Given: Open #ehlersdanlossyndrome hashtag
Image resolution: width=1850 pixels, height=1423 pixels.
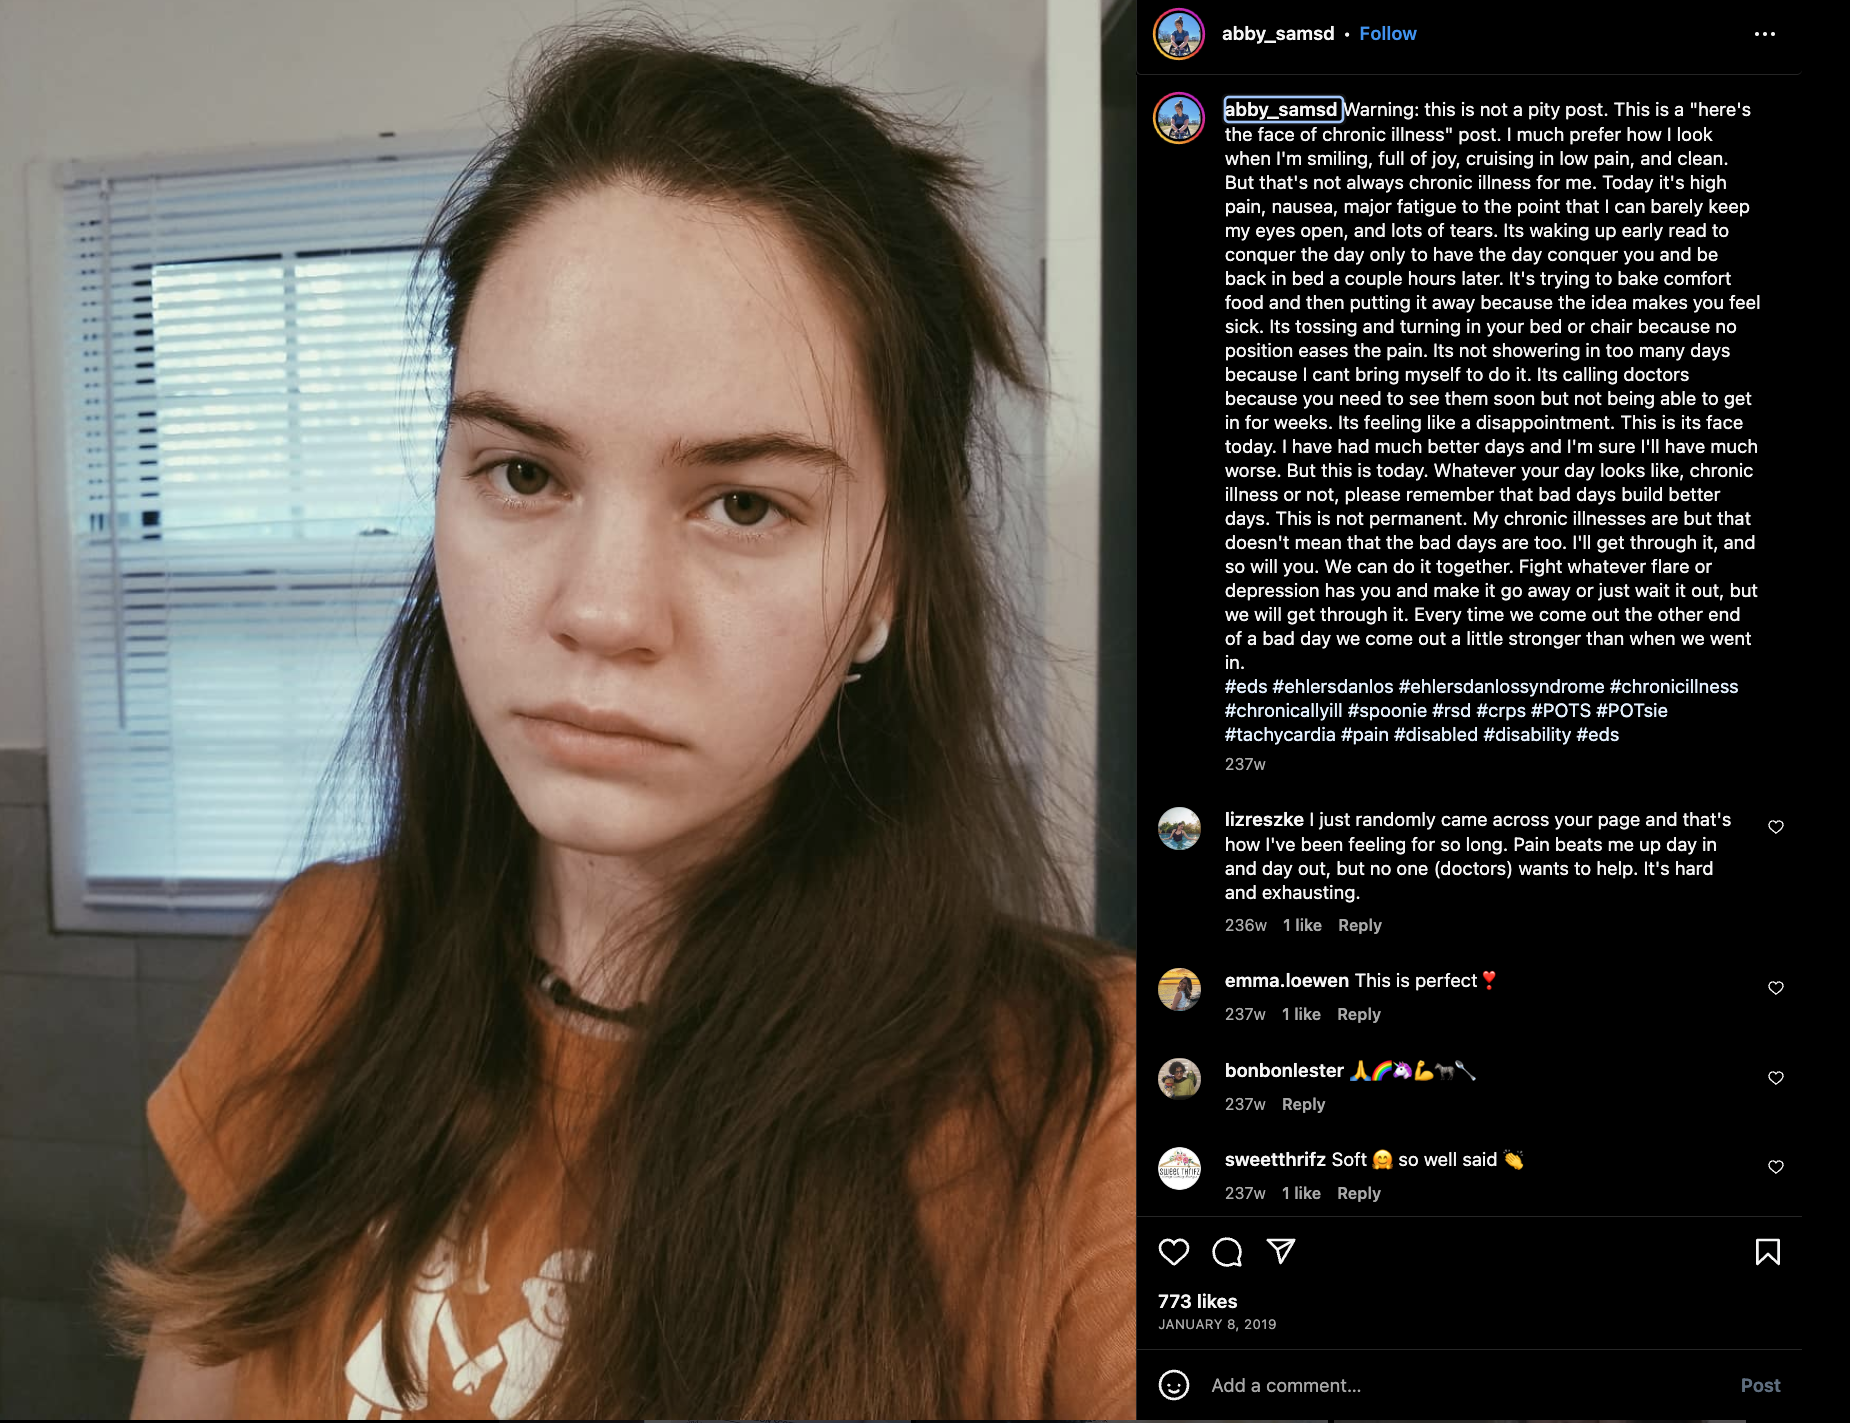Looking at the screenshot, I should coord(1501,687).
